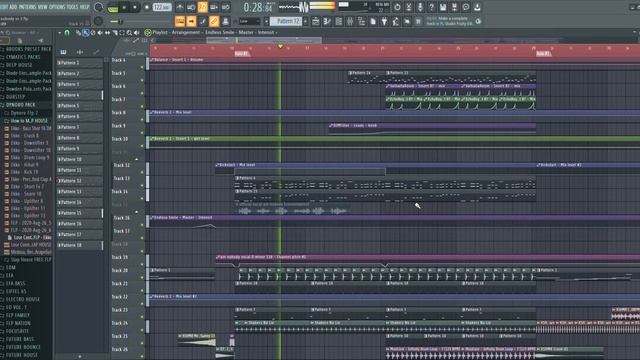
Task: Open the ADD menu
Action: 13,7
